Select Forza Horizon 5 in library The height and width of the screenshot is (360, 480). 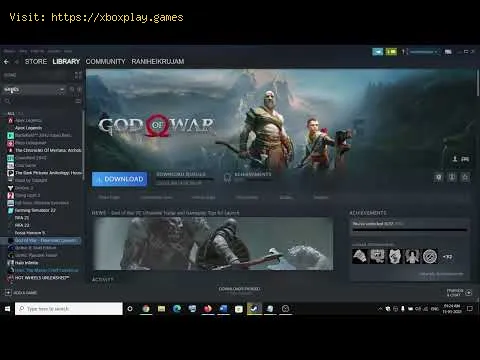30,233
